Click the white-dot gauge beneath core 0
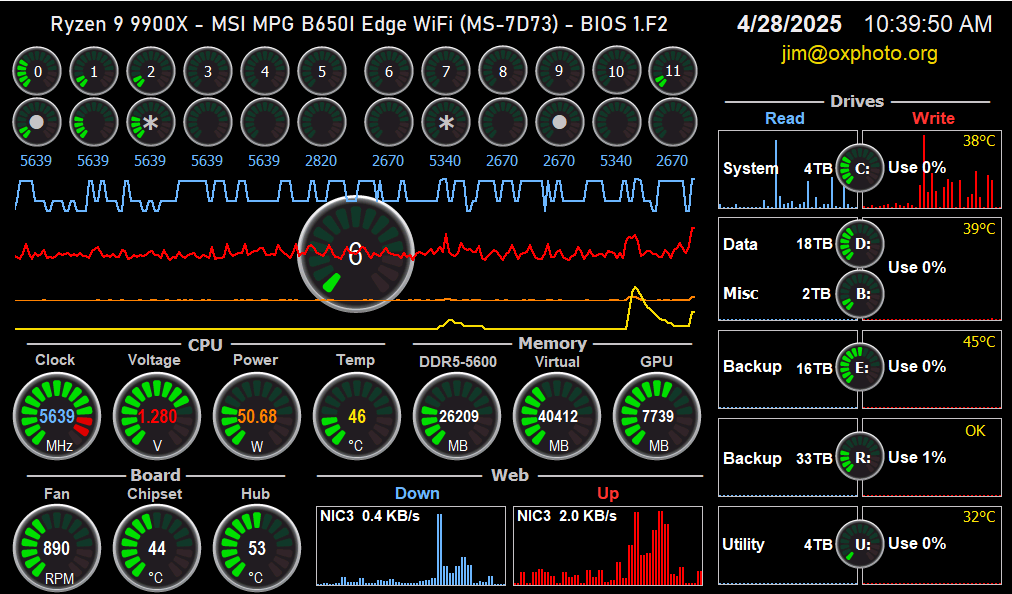 pos(37,122)
